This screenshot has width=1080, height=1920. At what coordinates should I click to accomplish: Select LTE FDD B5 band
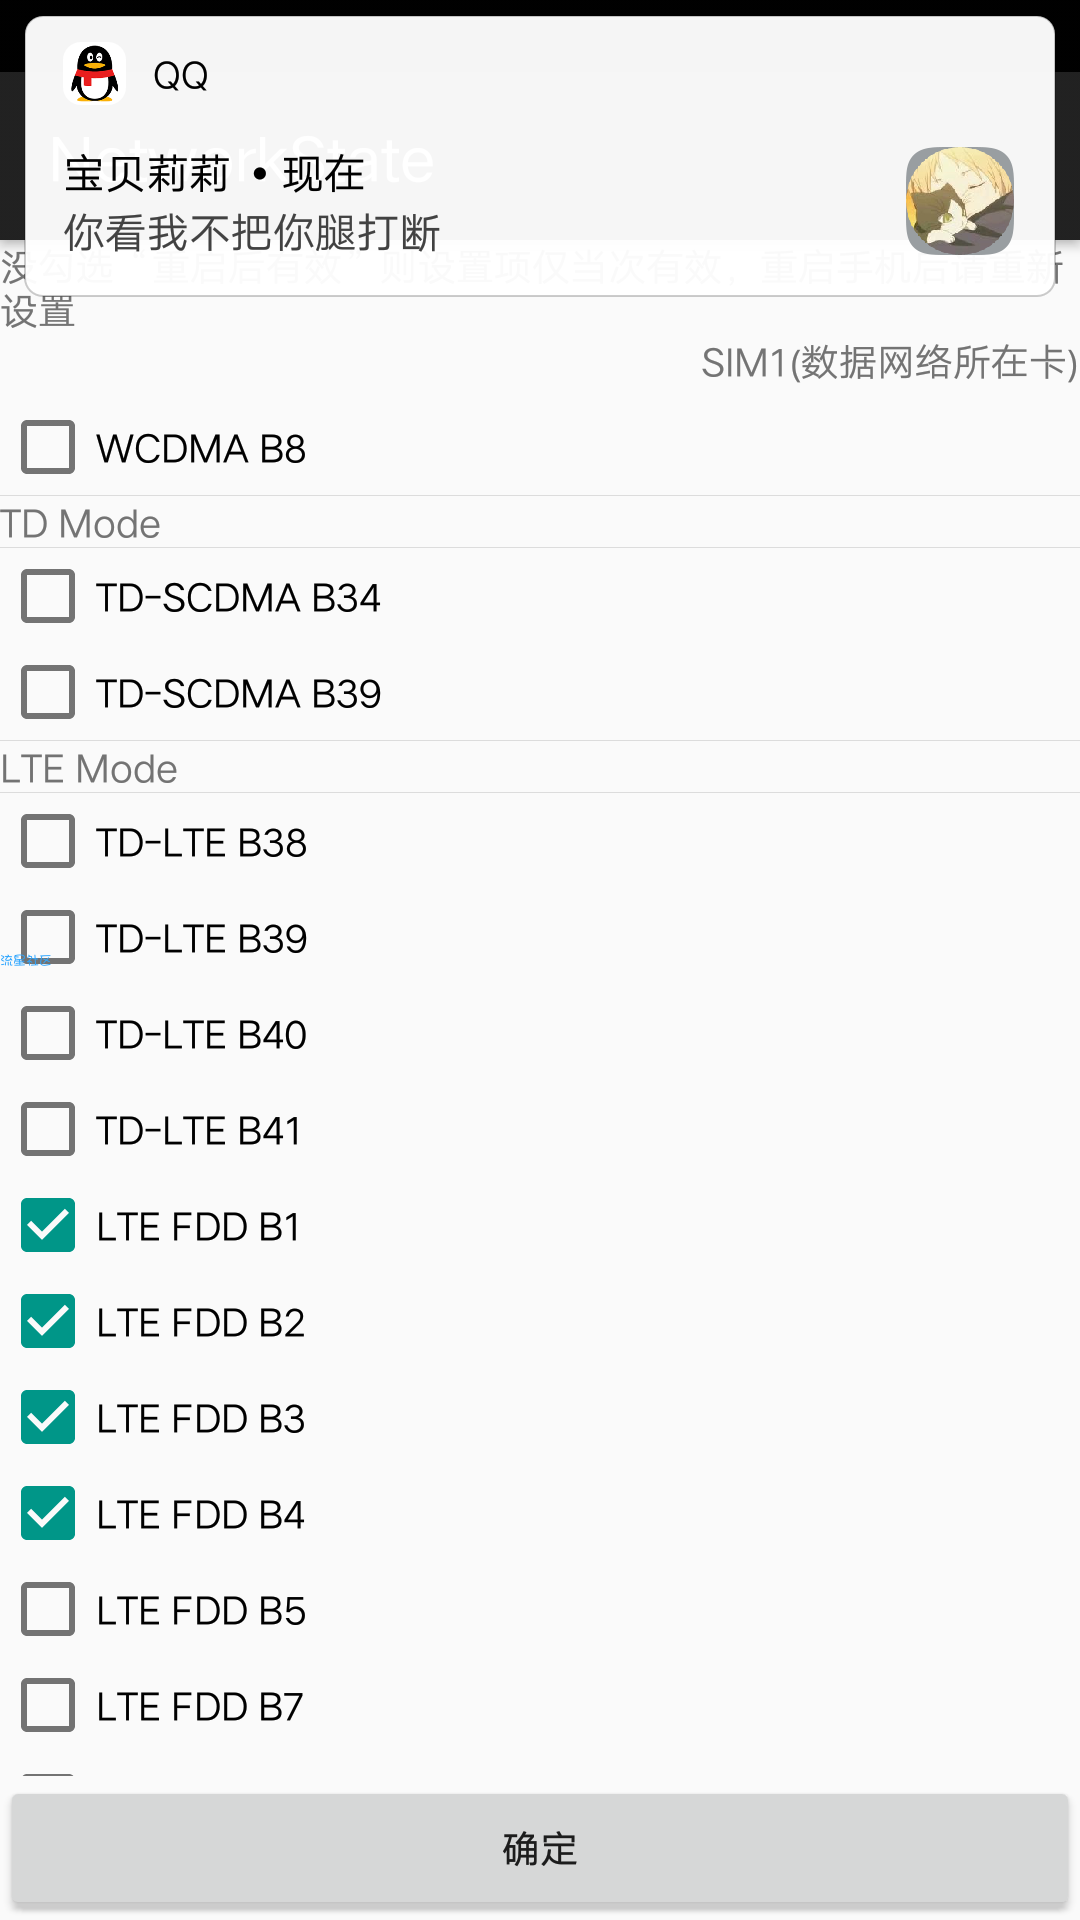point(48,1609)
